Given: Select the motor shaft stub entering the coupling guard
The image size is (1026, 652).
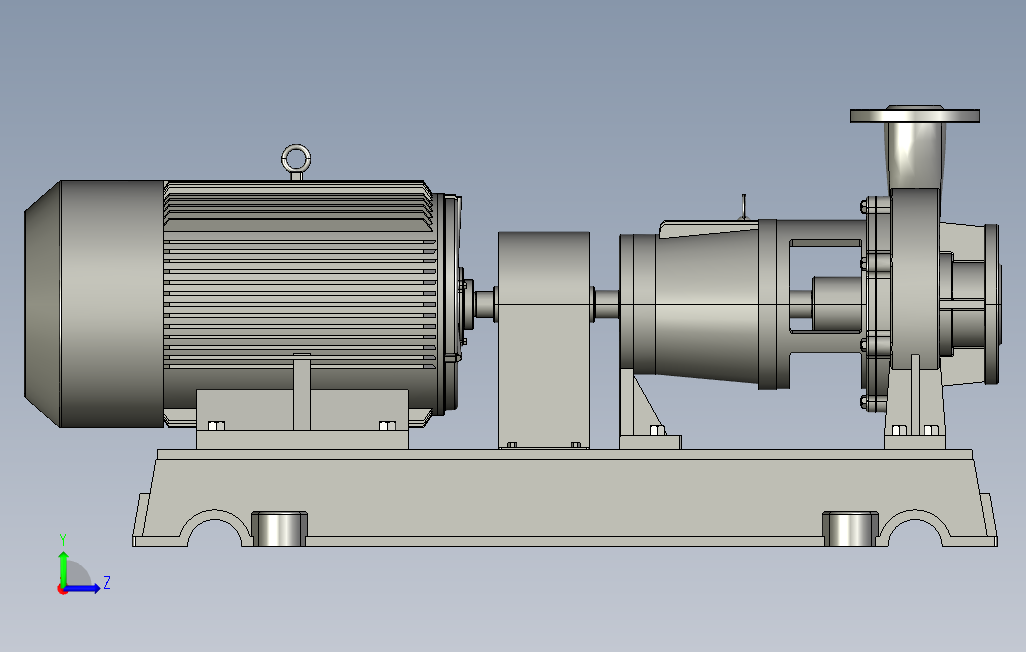Looking at the screenshot, I should pyautogui.click(x=484, y=304).
